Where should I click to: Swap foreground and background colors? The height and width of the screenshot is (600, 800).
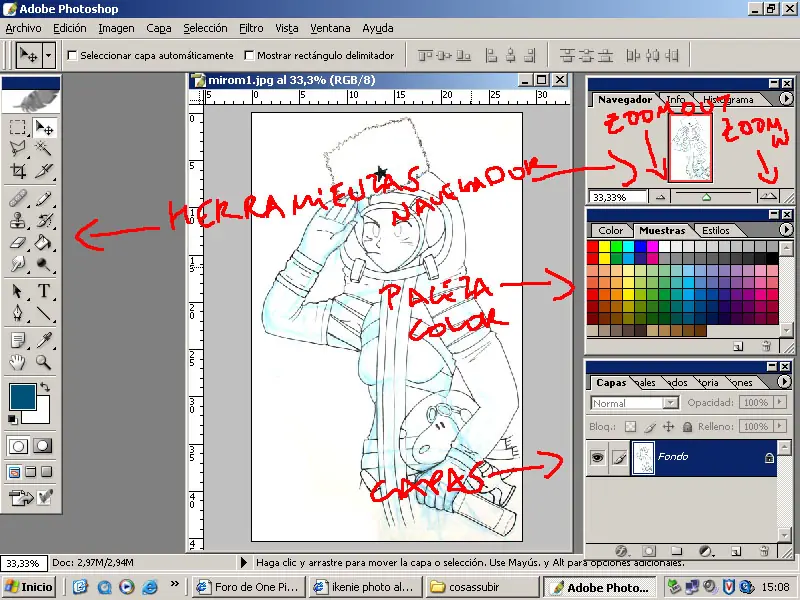pos(45,387)
